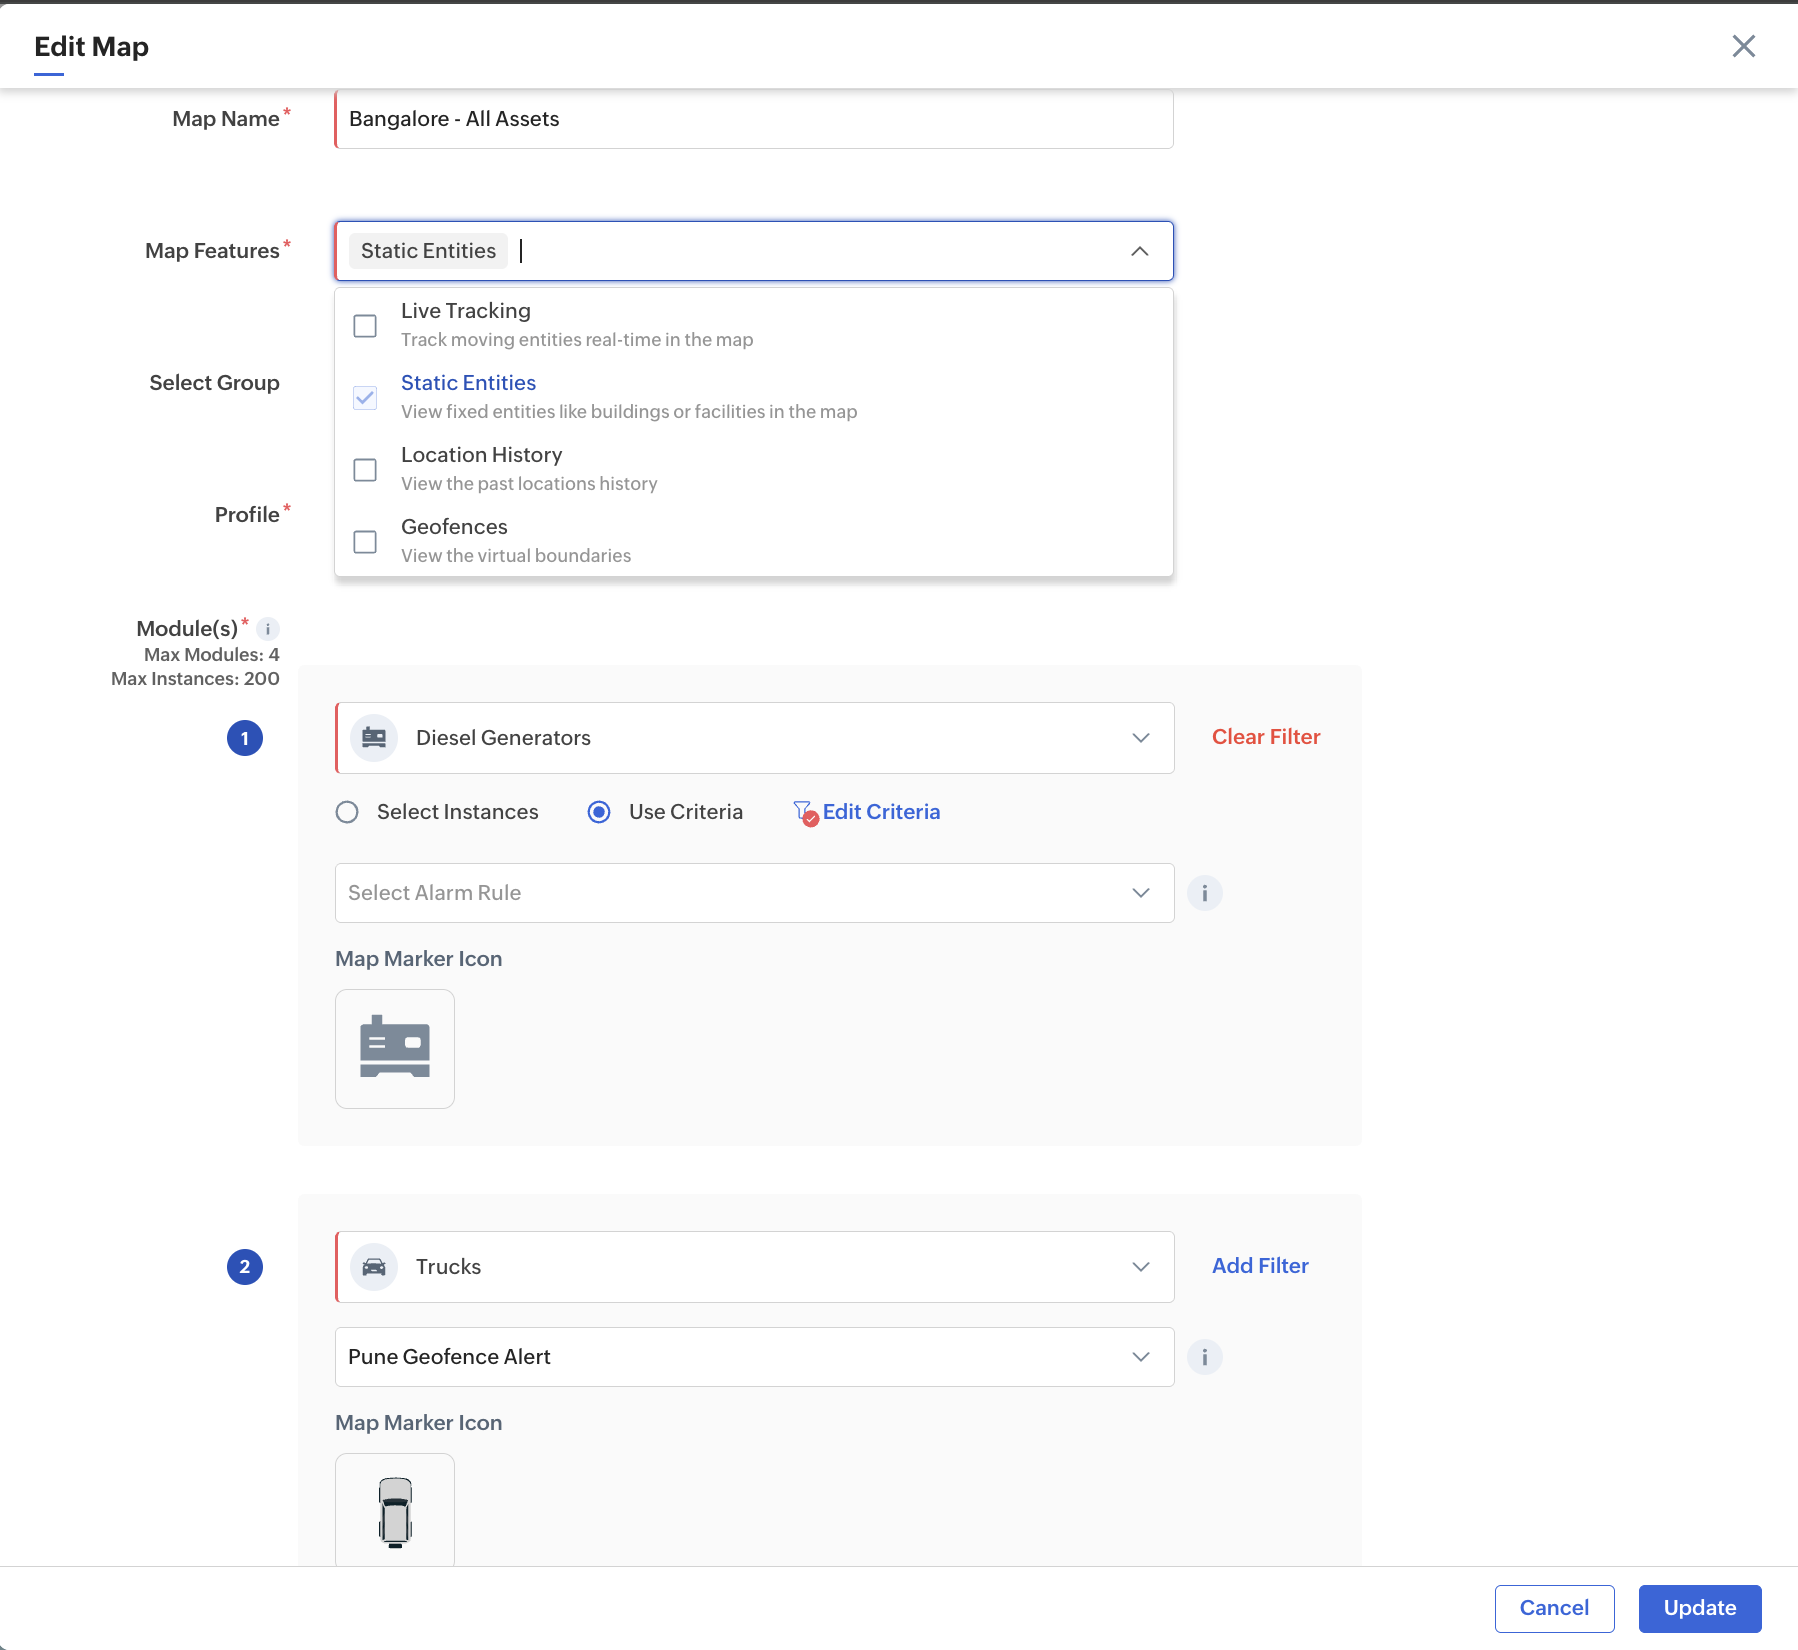Enable the Live Tracking checkbox
Image resolution: width=1798 pixels, height=1650 pixels.
point(366,326)
